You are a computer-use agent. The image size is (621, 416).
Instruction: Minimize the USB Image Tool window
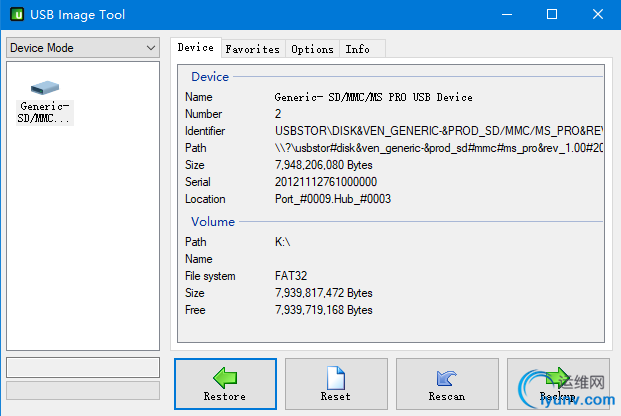[x=507, y=15]
